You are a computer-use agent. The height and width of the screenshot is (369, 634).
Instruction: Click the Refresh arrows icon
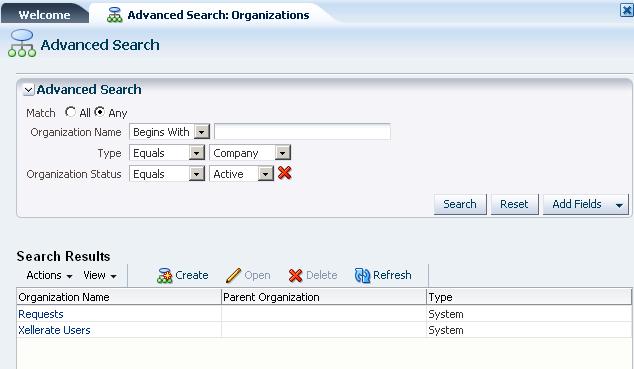tap(362, 276)
